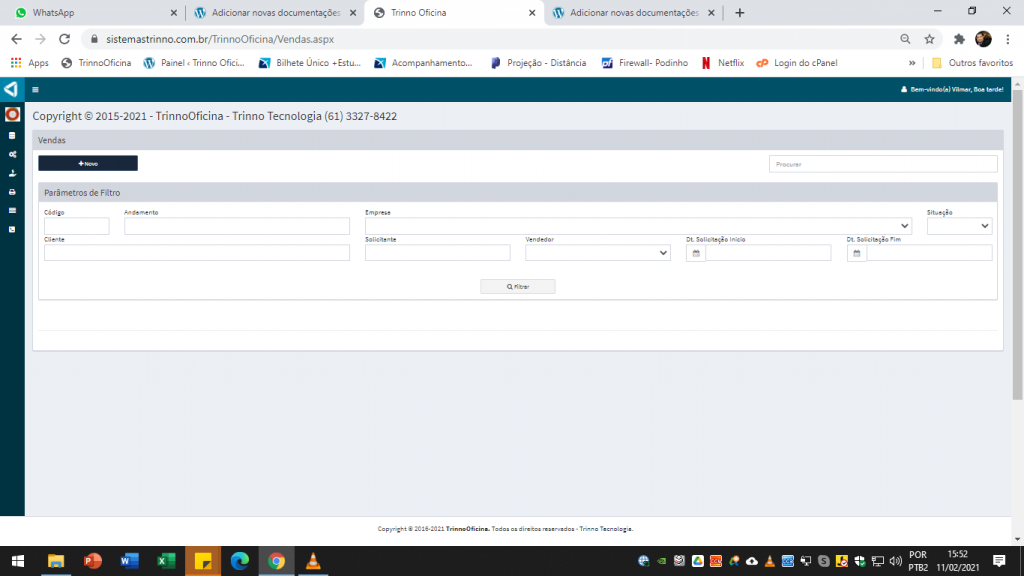Click the Novo button
The width and height of the screenshot is (1024, 576).
click(x=88, y=163)
